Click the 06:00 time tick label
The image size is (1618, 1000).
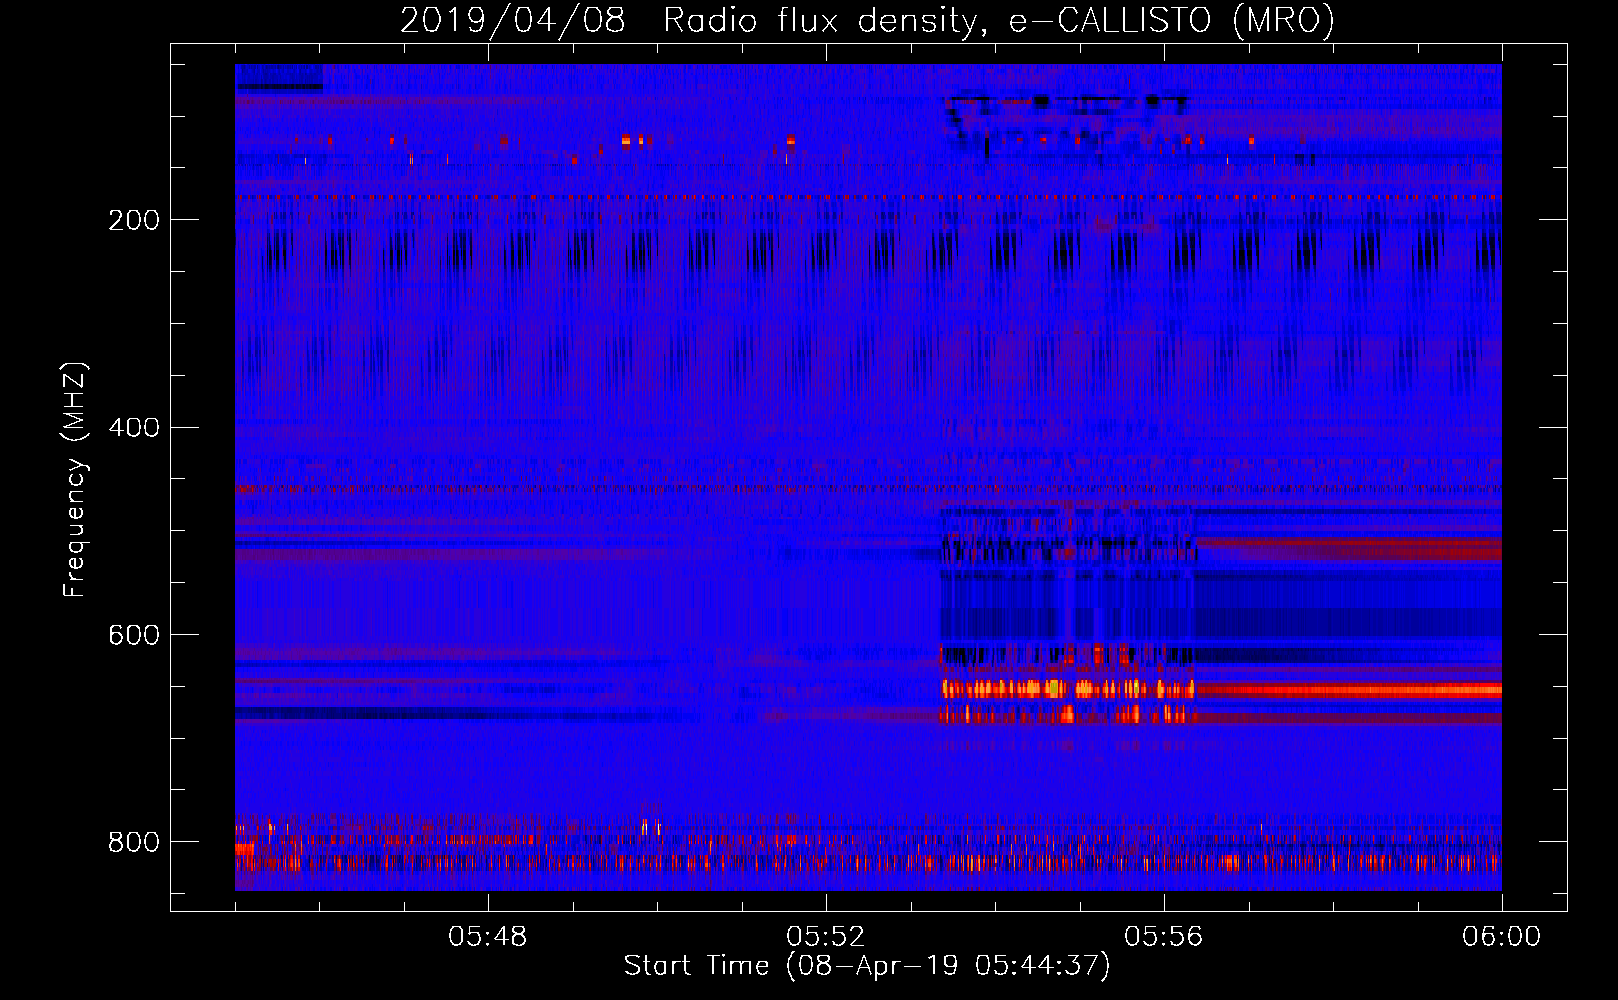click(x=1502, y=937)
